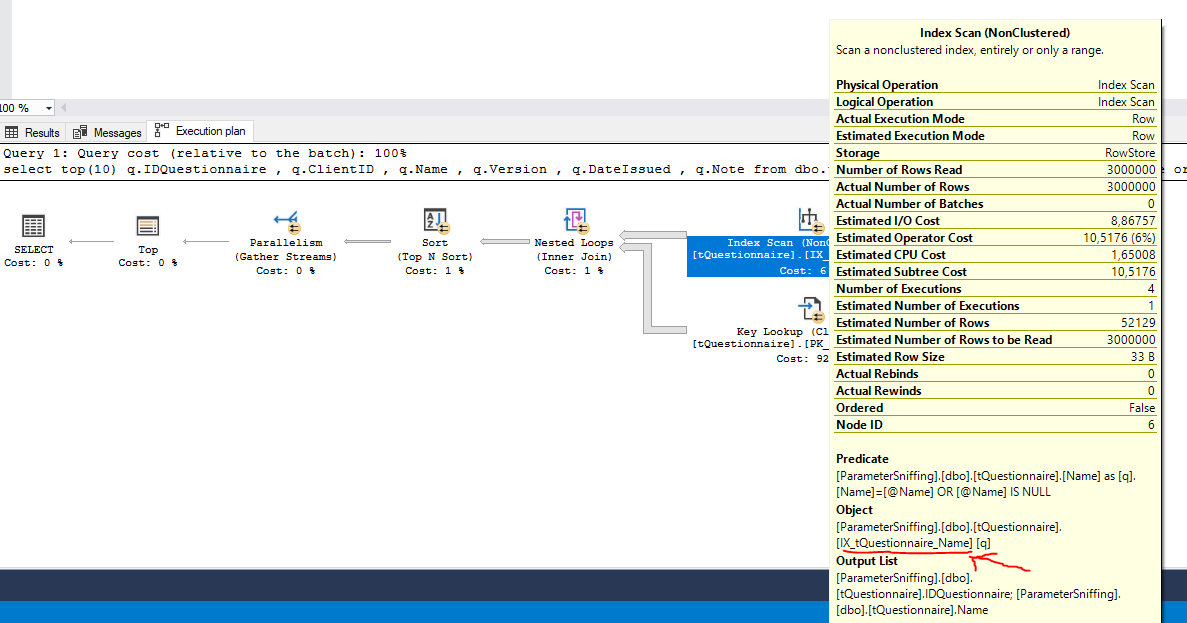Screen dimensions: 1187x623
Task: Click the Nested Loops Inner Join icon
Action: pyautogui.click(x=574, y=222)
